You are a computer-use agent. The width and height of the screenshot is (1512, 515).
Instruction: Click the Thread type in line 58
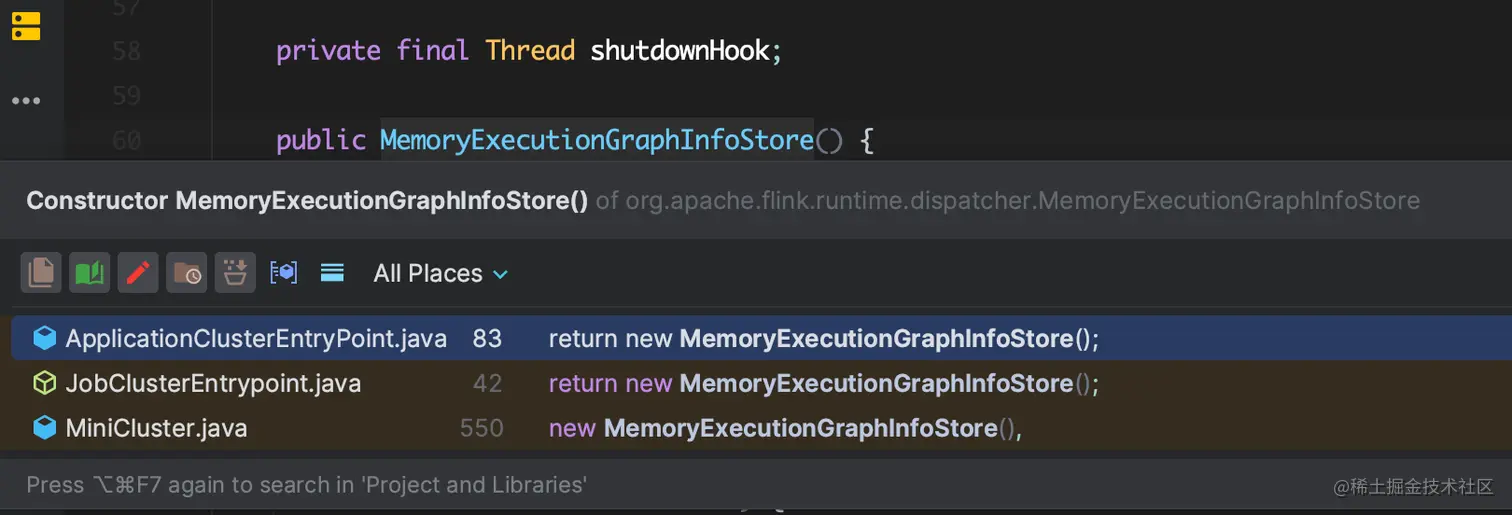pyautogui.click(x=530, y=50)
